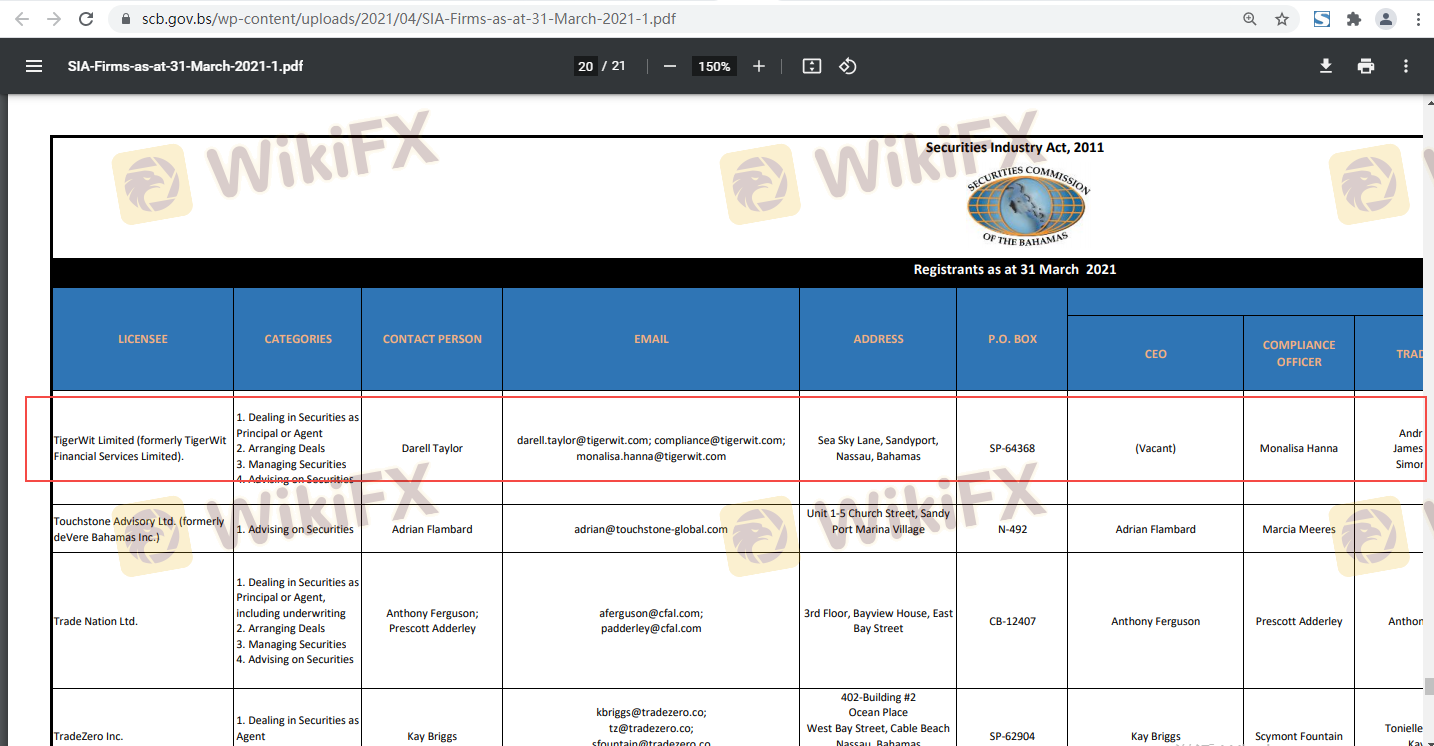This screenshot has width=1434, height=746.
Task: Click Prescott Adderley in the Compliance Officer column
Action: pyautogui.click(x=1299, y=621)
